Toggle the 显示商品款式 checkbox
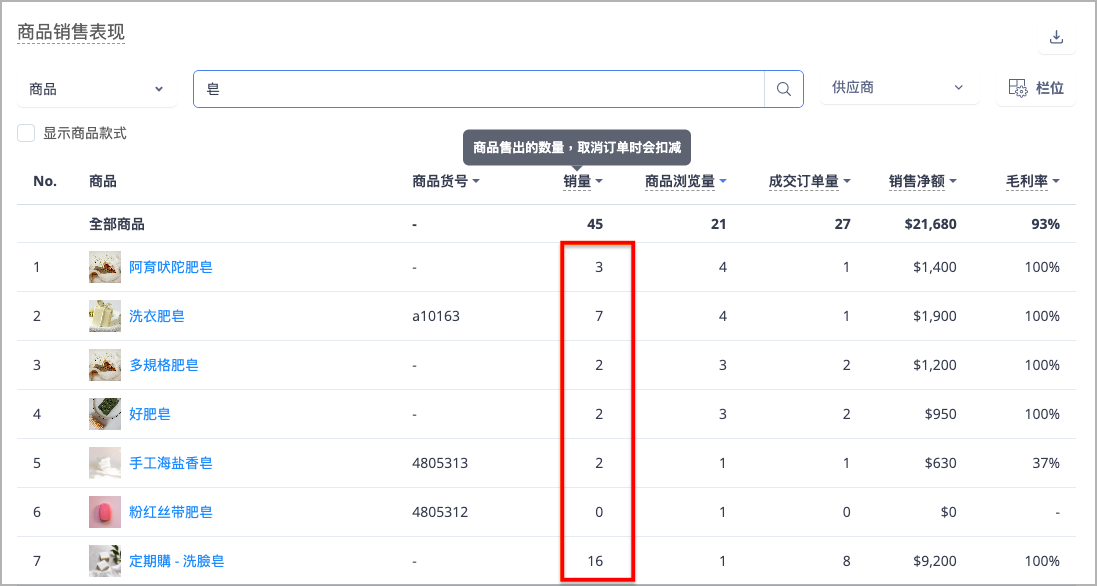Image resolution: width=1097 pixels, height=586 pixels. tap(26, 134)
